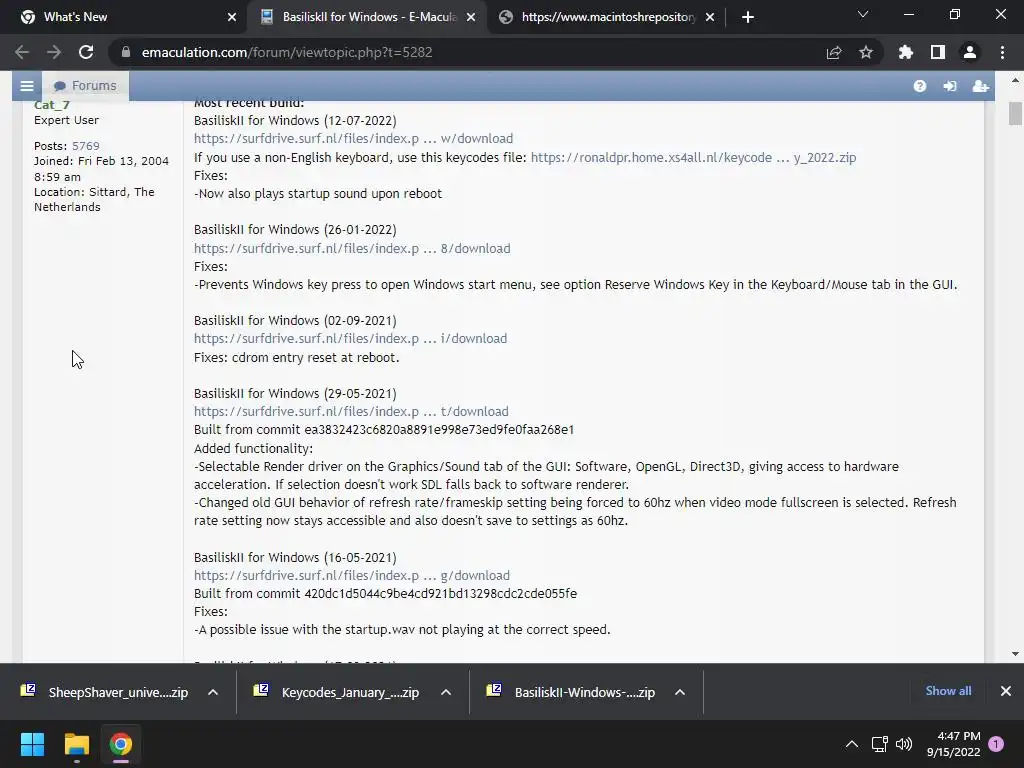This screenshot has height=768, width=1024.
Task: Download BasiliskII 02-09-2021 build link
Action: 350,338
